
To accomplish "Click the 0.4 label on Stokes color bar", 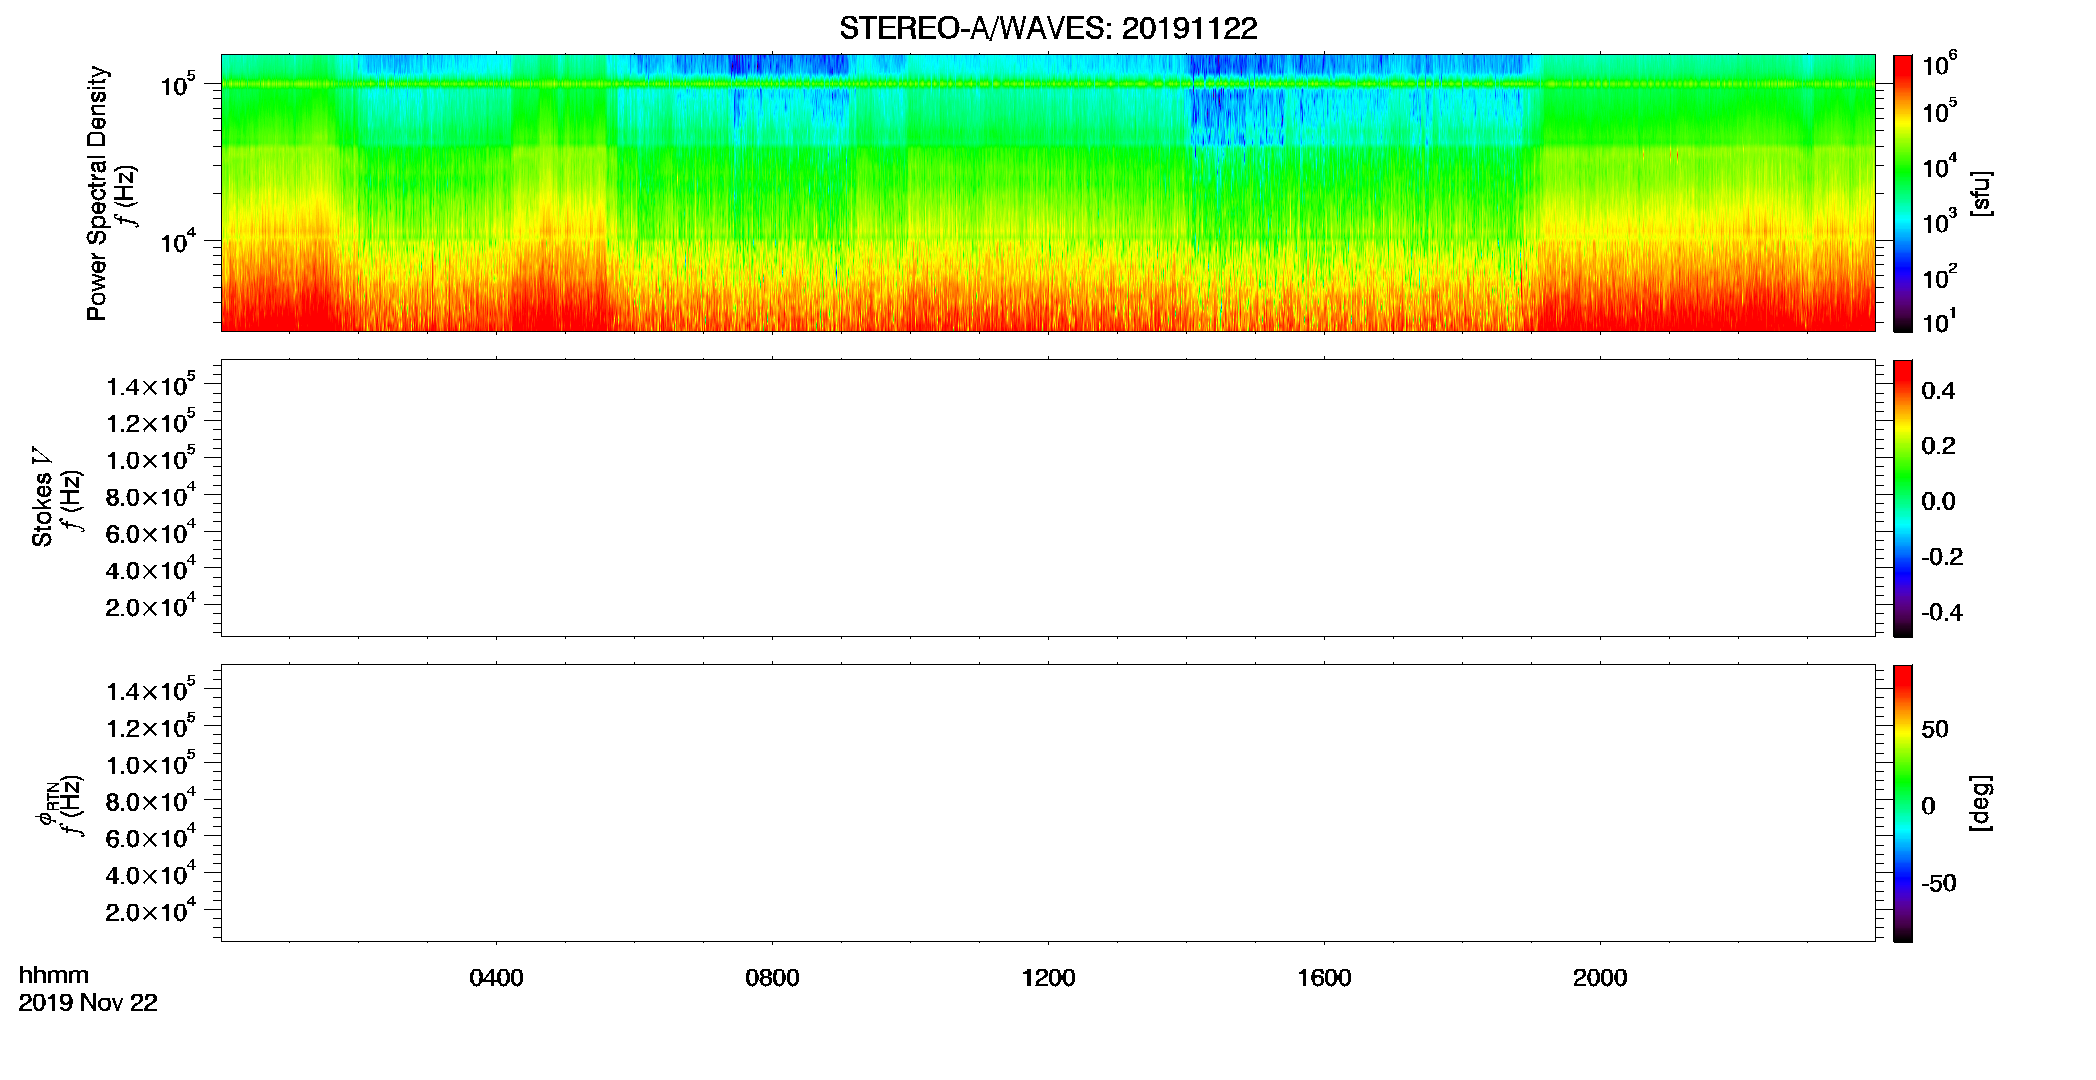I will [x=1938, y=391].
